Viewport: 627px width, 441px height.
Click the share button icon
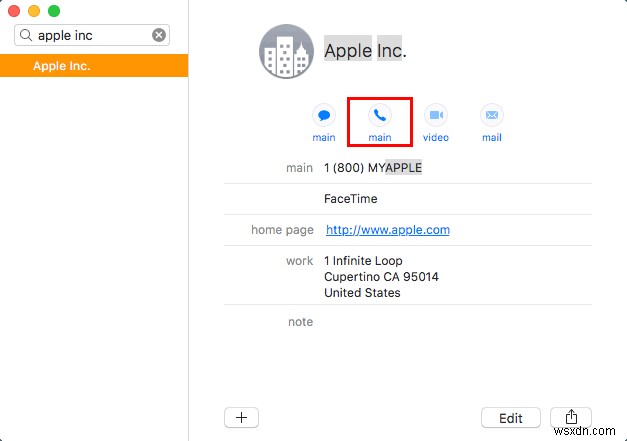[x=571, y=417]
